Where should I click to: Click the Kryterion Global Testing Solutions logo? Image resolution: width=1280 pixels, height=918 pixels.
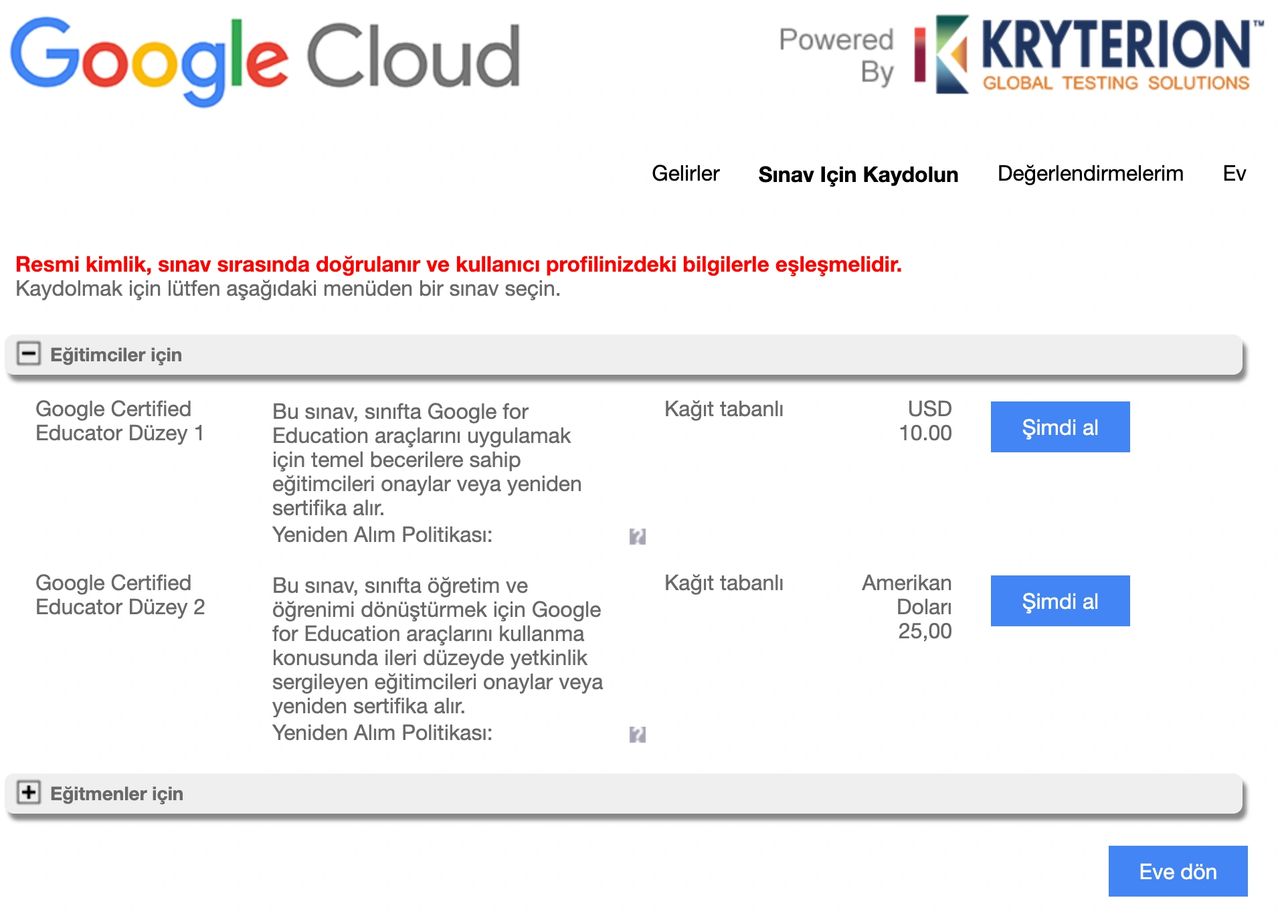pos(1082,55)
